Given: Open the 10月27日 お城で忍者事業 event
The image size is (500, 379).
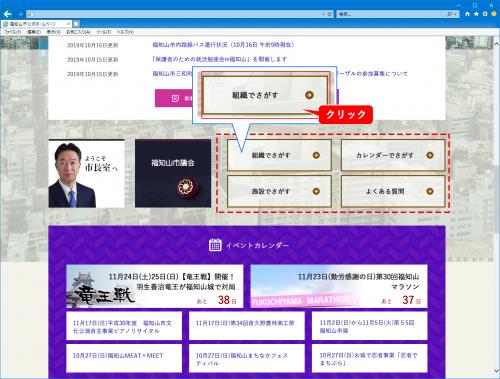Looking at the screenshot, I should pyautogui.click(x=370, y=358).
